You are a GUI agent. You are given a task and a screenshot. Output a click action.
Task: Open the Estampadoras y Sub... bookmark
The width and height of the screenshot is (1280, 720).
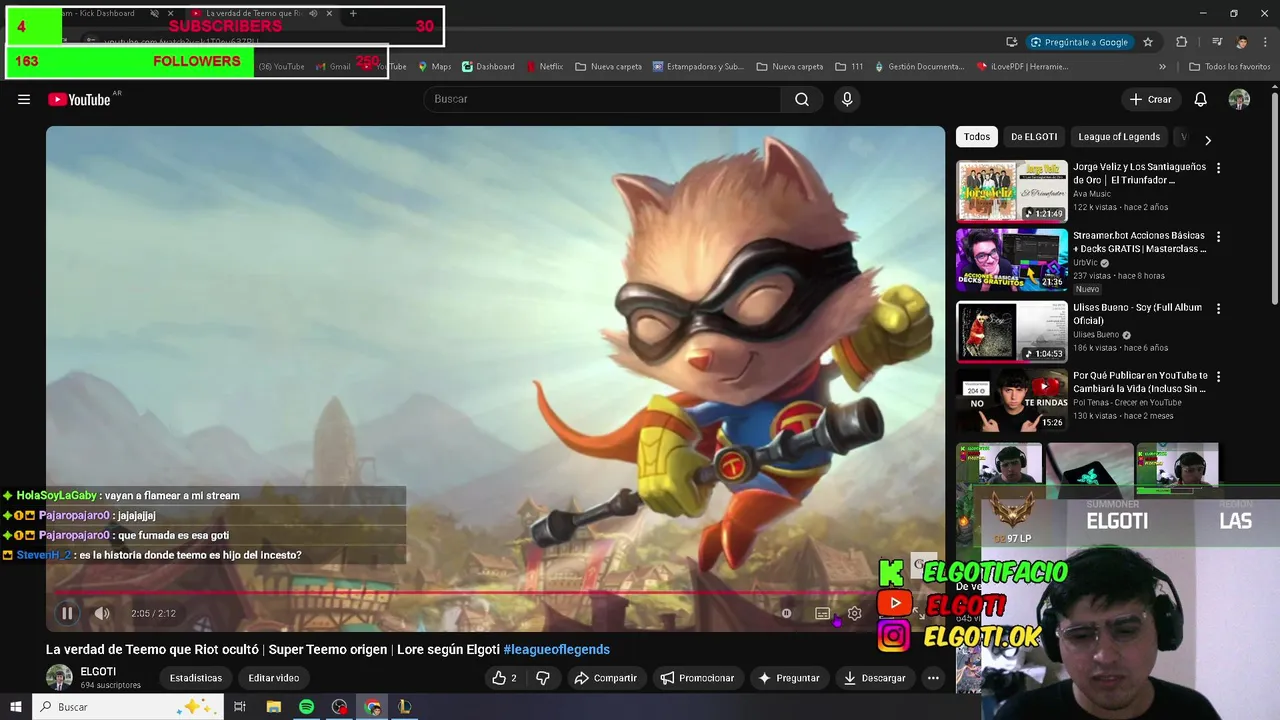698,67
